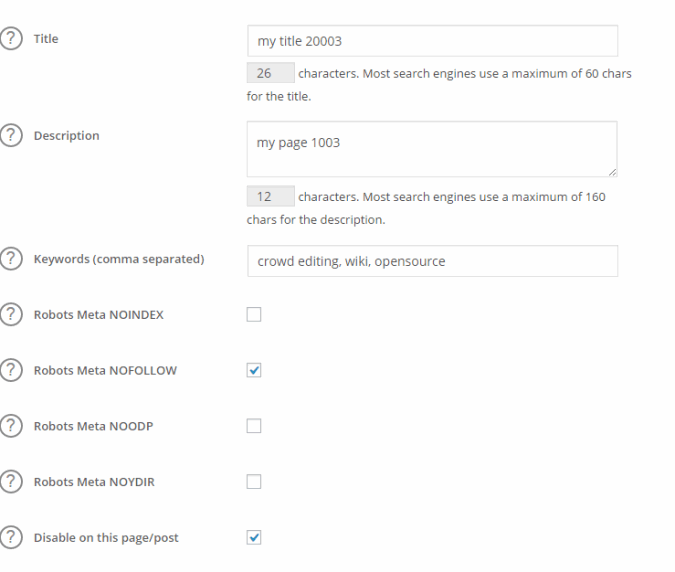Click the 'Robots Meta NOODP' label
The image size is (675, 572).
click(x=93, y=426)
